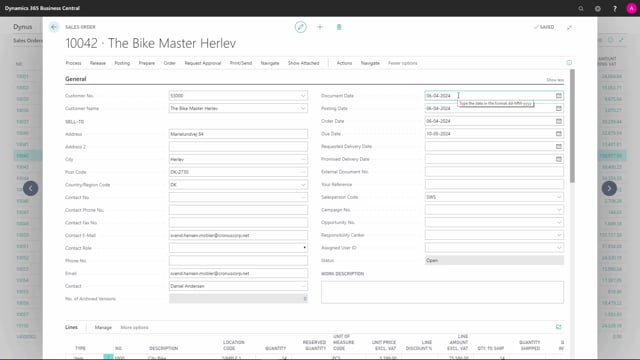This screenshot has height=360, width=640.
Task: Create a new order with the plus icon
Action: pyautogui.click(x=320, y=27)
